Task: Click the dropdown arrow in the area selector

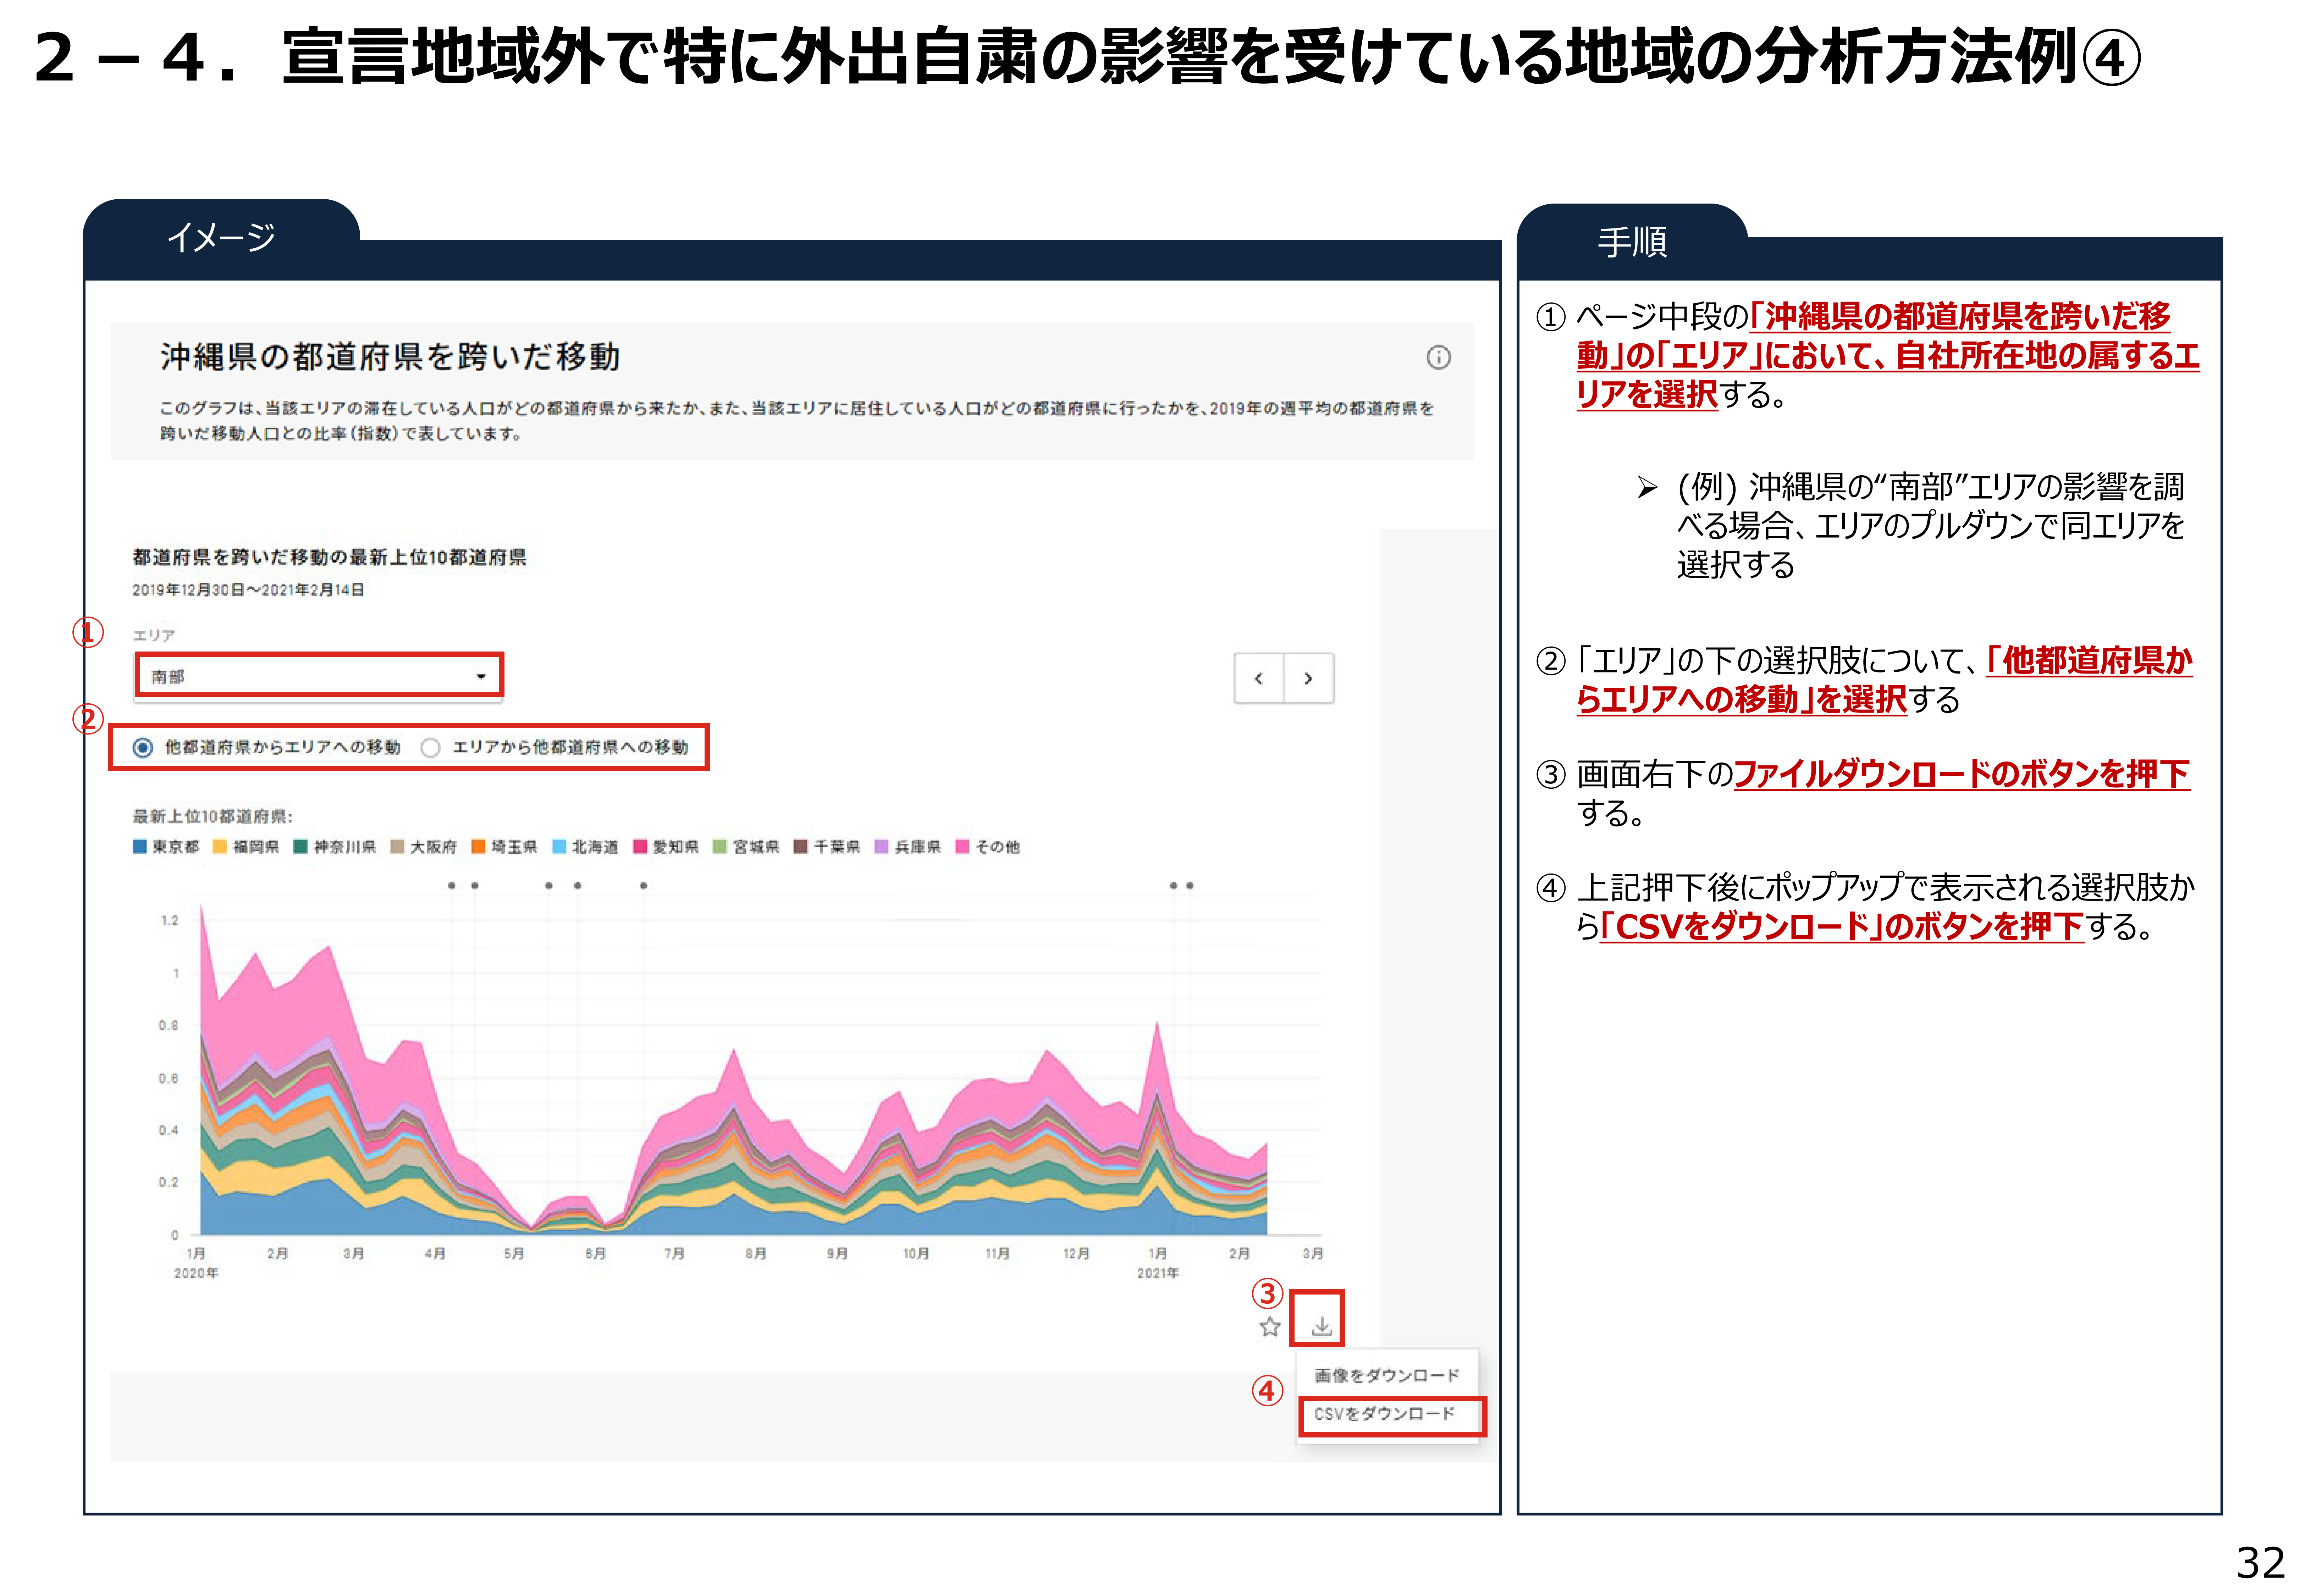Action: point(481,676)
